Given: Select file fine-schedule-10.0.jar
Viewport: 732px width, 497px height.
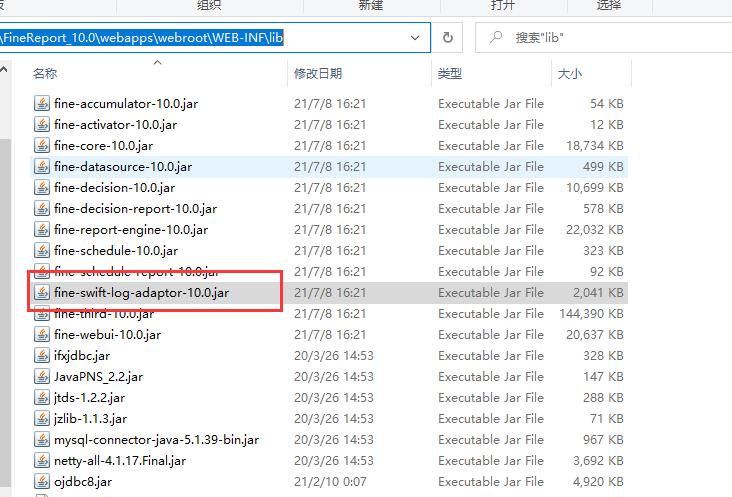Looking at the screenshot, I should [116, 250].
